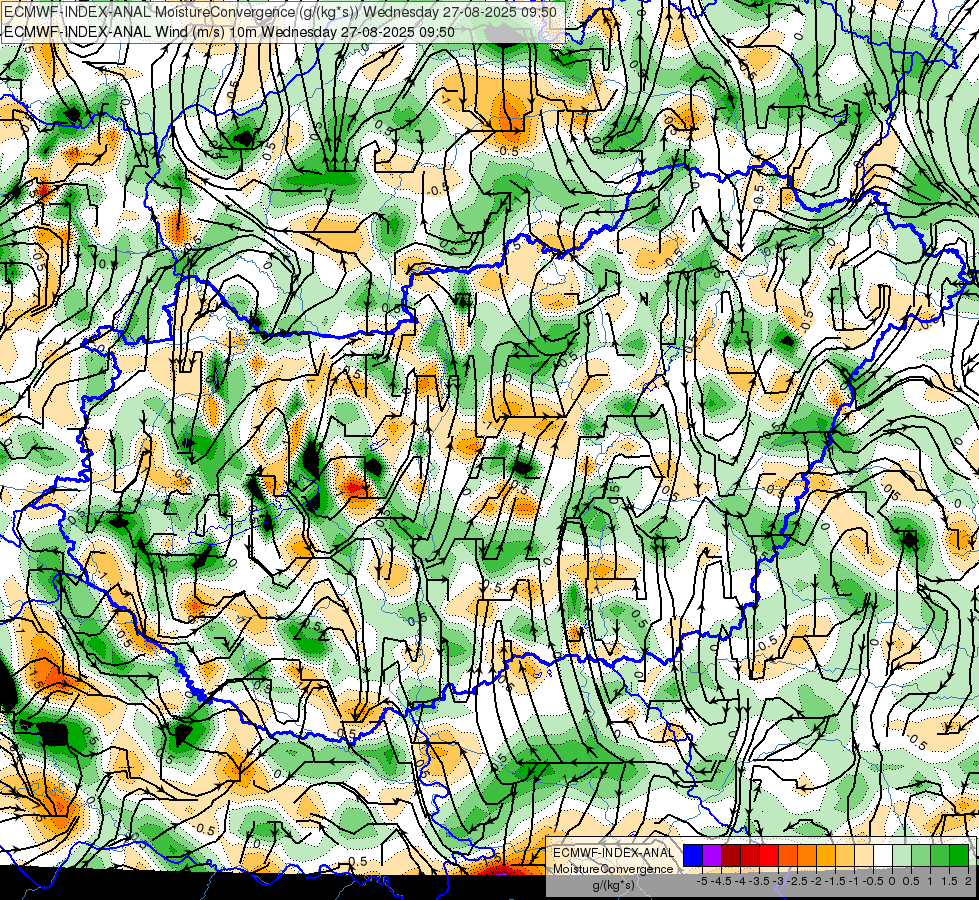The height and width of the screenshot is (900, 979).
Task: Click the MoistureConvergence header line at top
Action: pyautogui.click(x=280, y=12)
